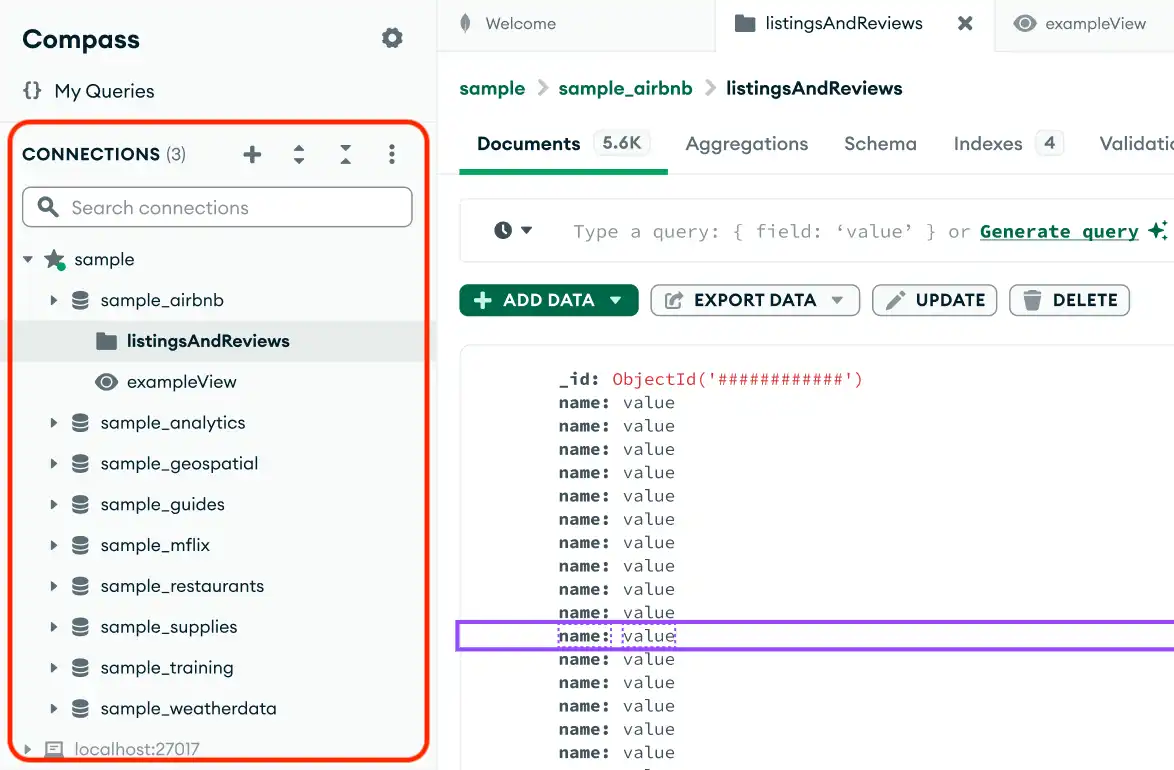Expand the sample_mflix database

[53, 545]
